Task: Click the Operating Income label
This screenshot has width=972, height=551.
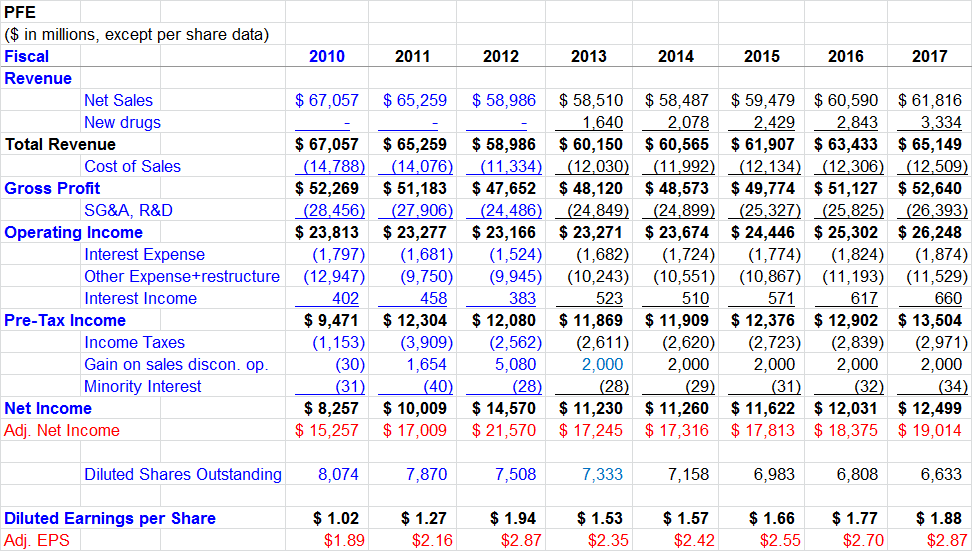Action: [73, 232]
